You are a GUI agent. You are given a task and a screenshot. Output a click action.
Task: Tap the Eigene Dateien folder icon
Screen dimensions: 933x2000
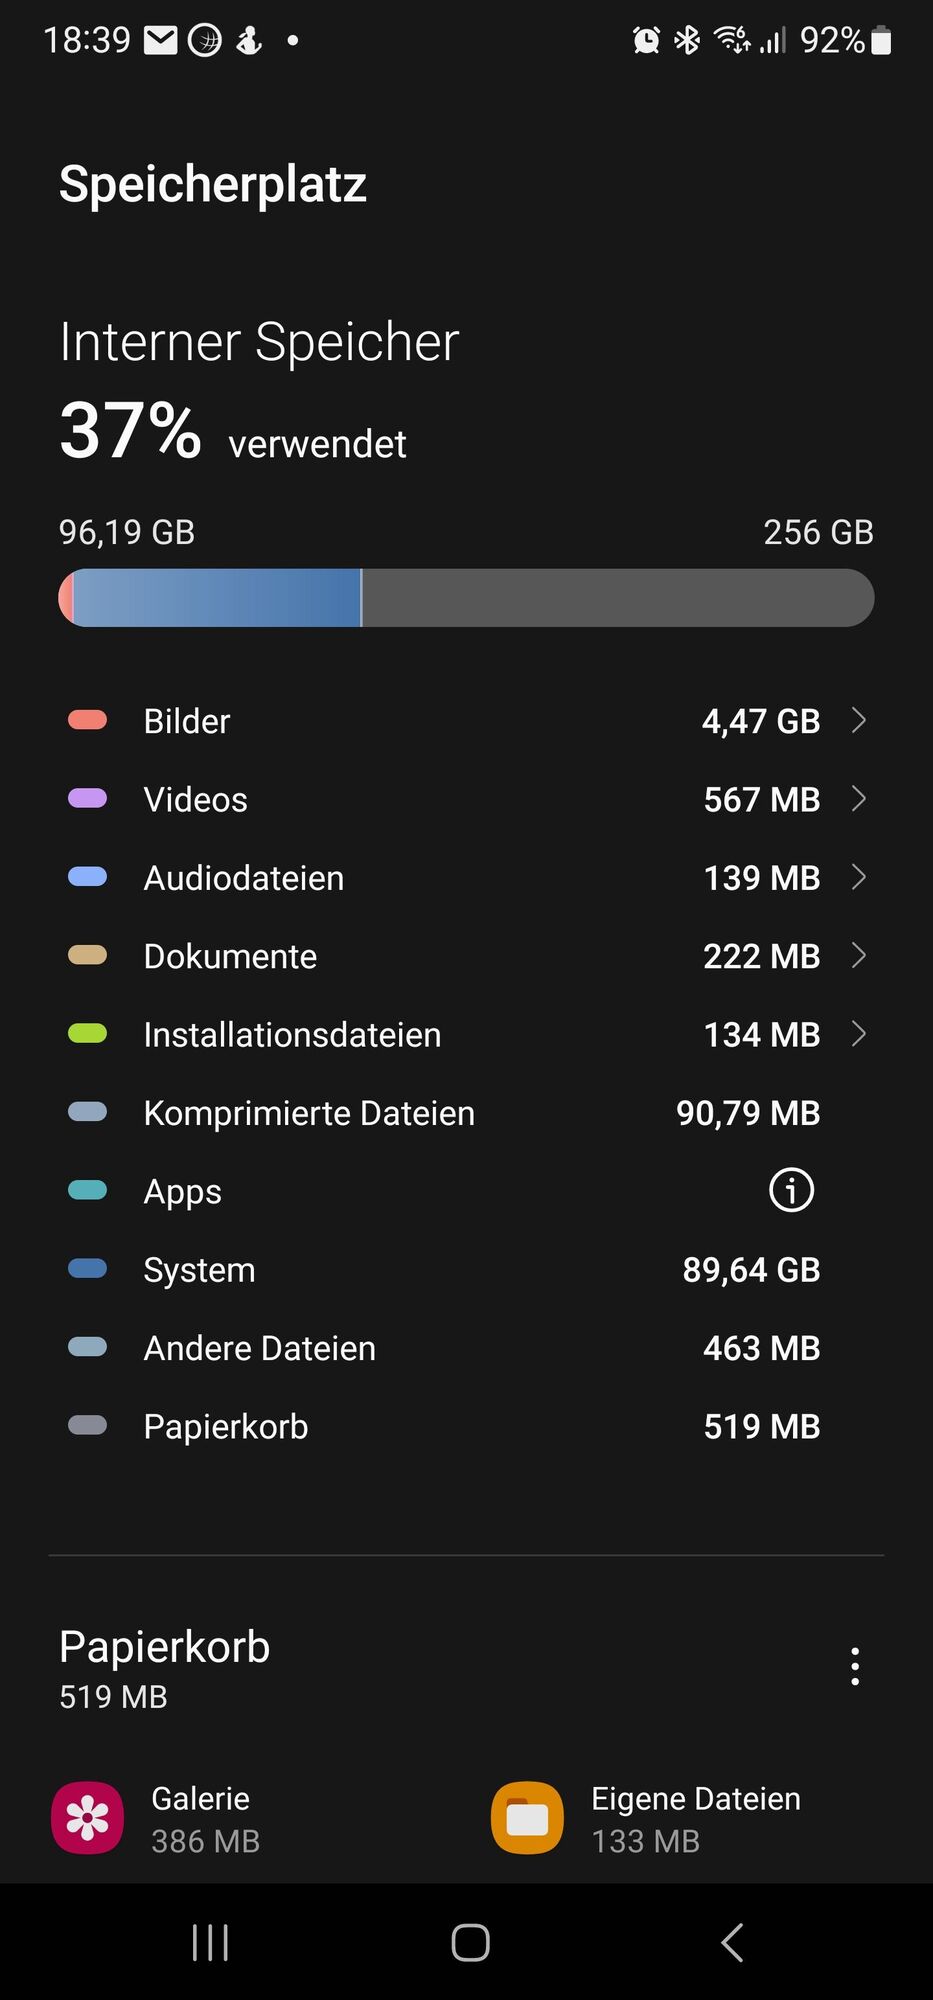coord(527,1818)
